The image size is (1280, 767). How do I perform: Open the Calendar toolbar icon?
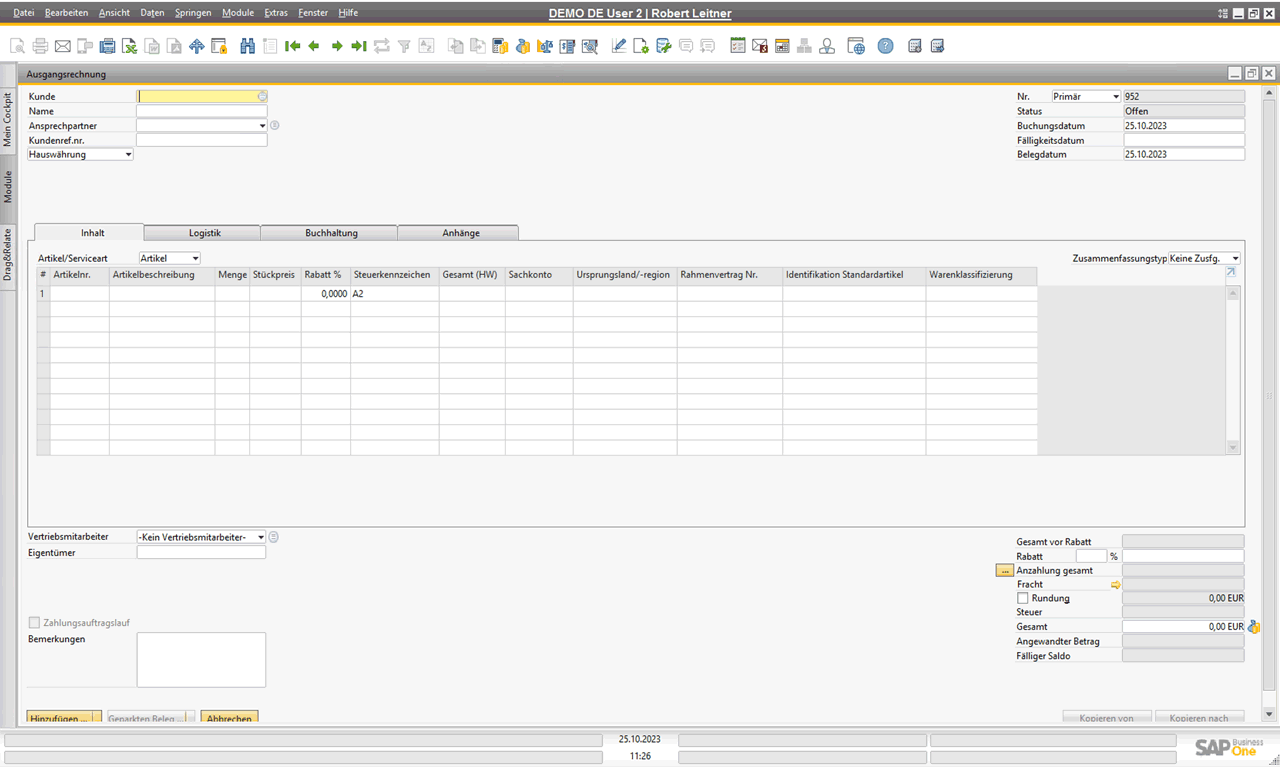(x=782, y=46)
